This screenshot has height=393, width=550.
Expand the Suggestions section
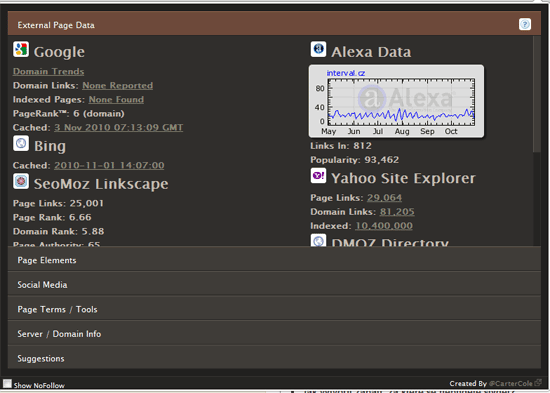point(274,357)
